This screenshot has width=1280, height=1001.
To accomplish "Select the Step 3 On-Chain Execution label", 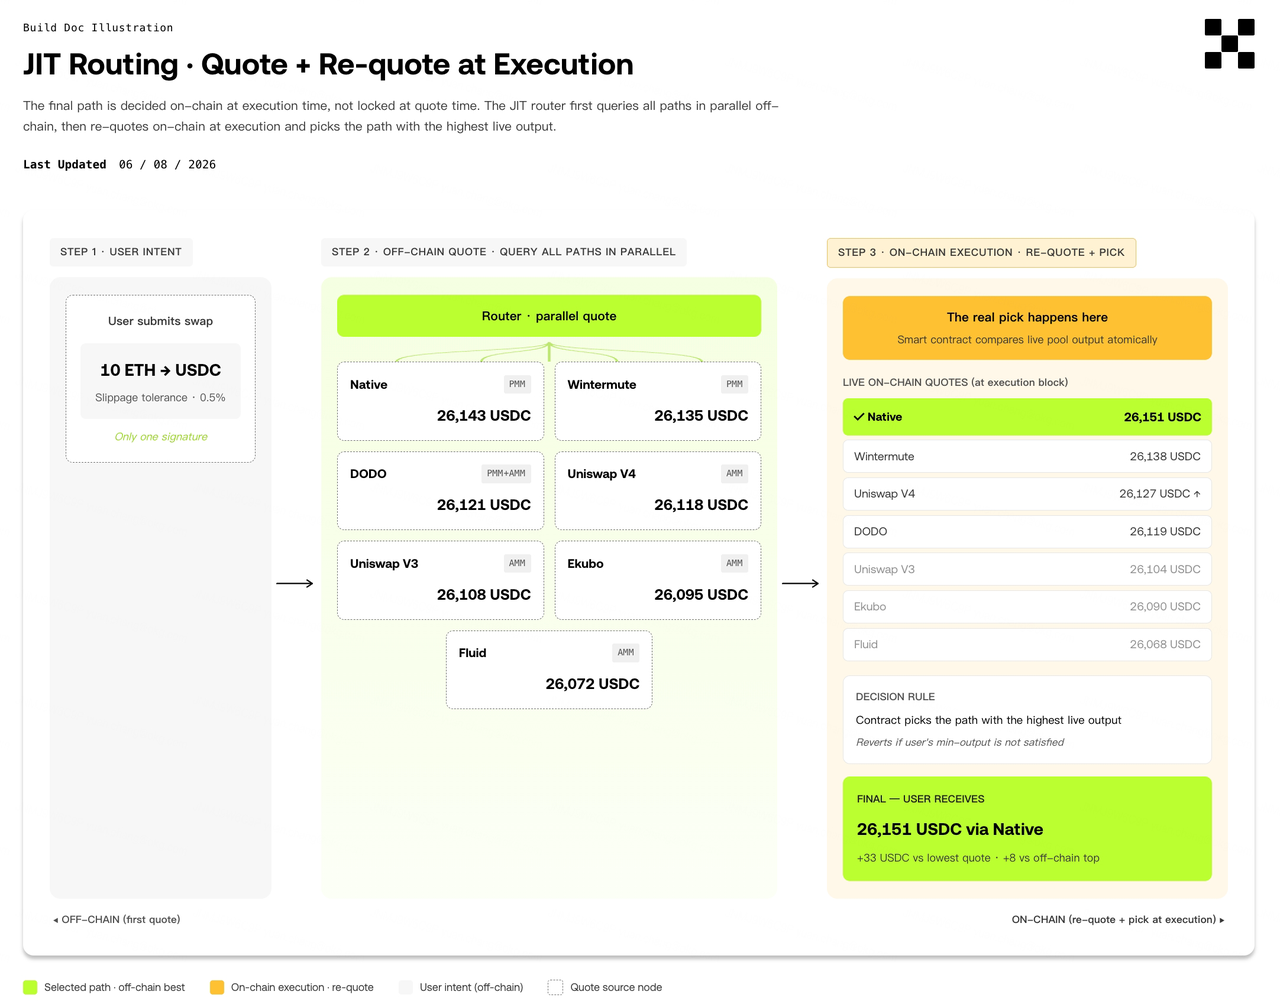I will [x=981, y=253].
